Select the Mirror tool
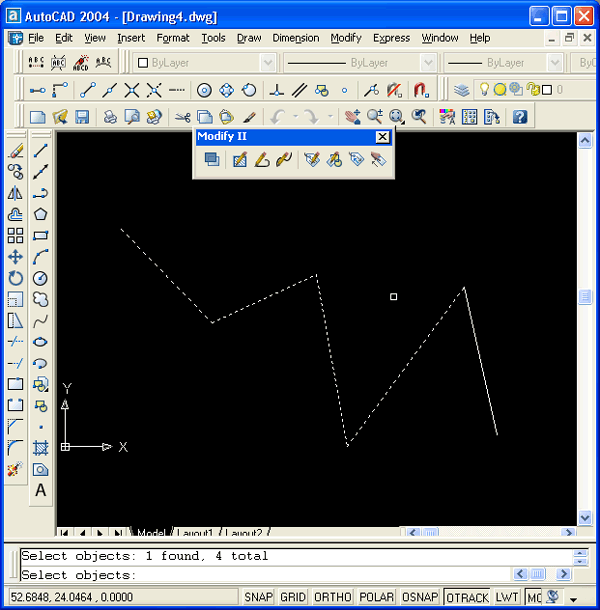This screenshot has height=610, width=600. (x=15, y=193)
